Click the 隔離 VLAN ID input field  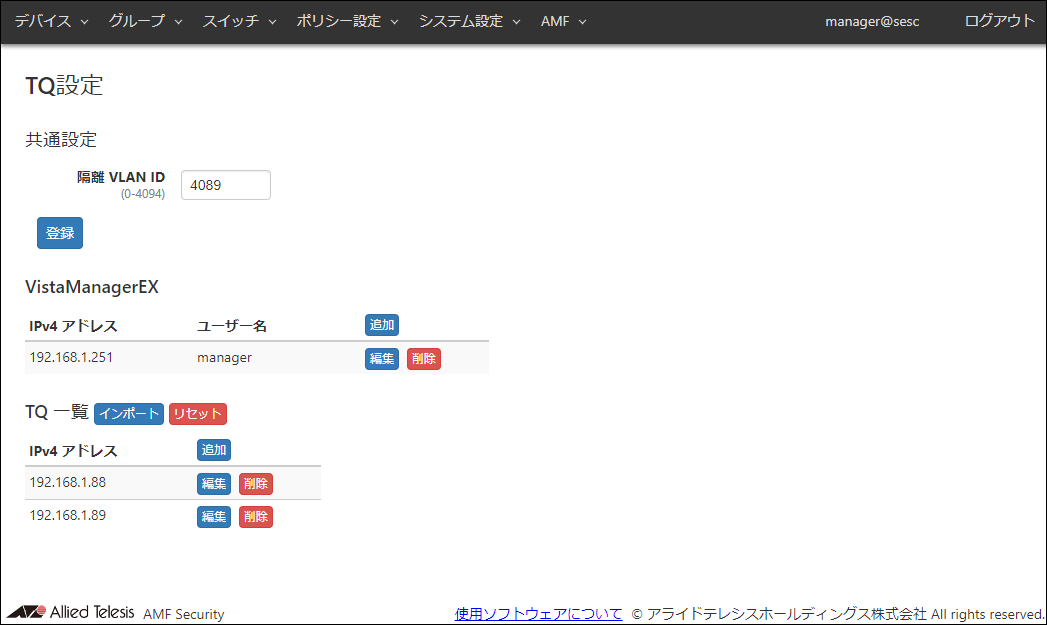[225, 185]
